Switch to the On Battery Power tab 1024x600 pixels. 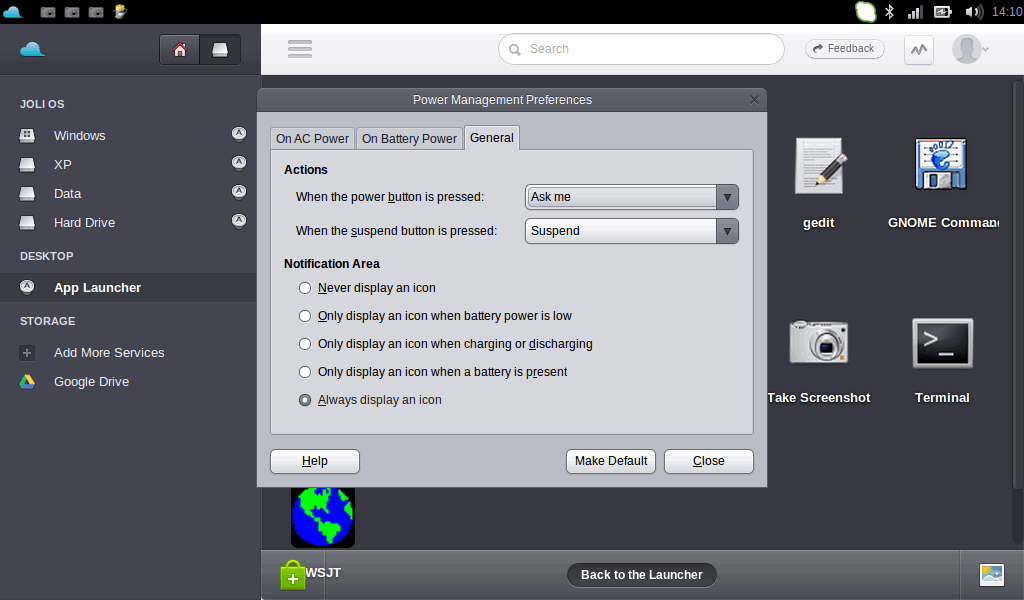coord(409,139)
